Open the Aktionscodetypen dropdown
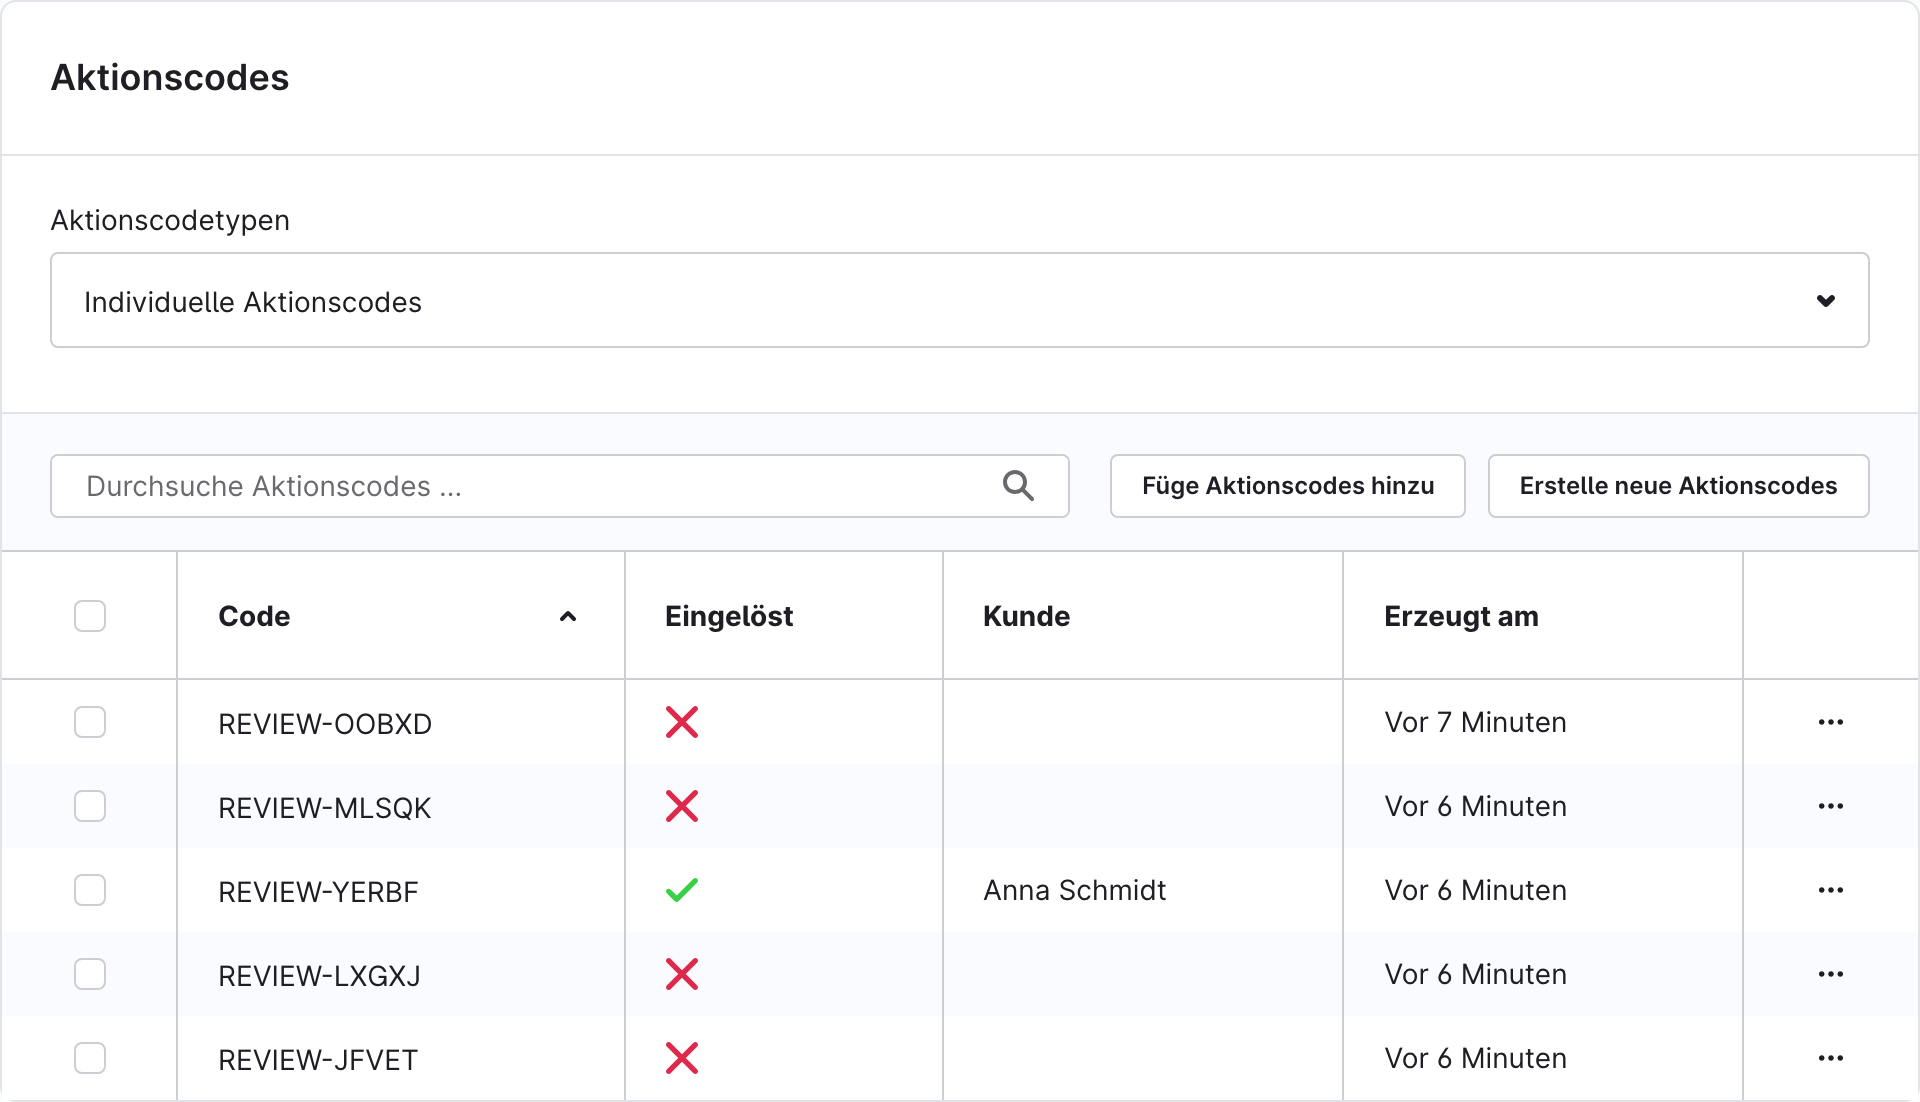 click(960, 300)
